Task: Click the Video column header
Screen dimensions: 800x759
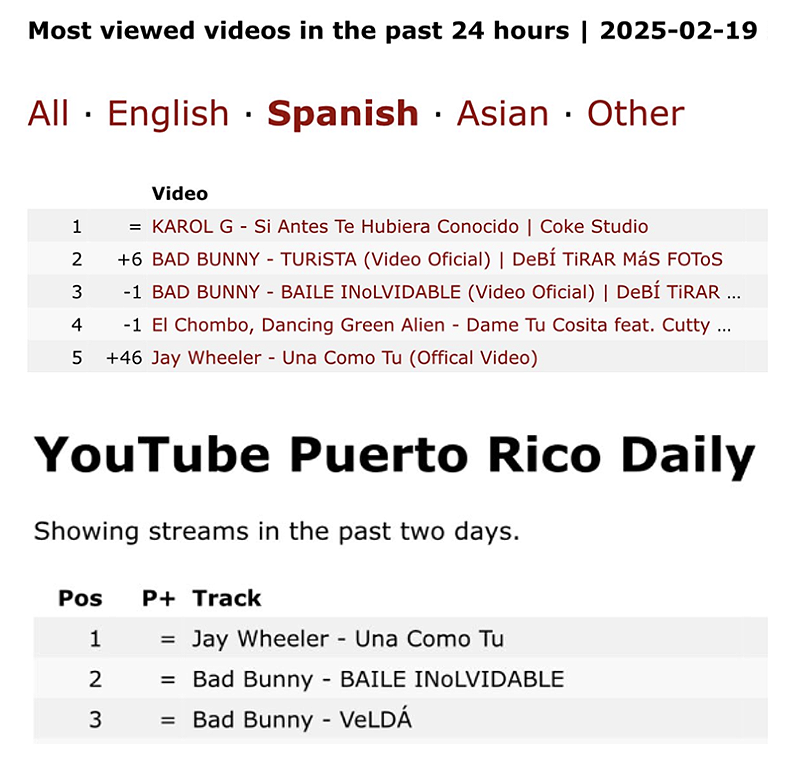Action: click(x=179, y=193)
